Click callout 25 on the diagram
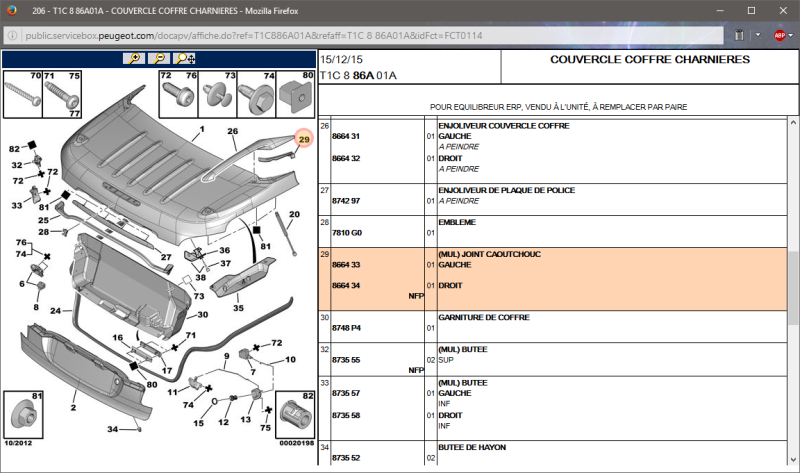Screen dimensions: 800x473 pyautogui.click(x=43, y=220)
